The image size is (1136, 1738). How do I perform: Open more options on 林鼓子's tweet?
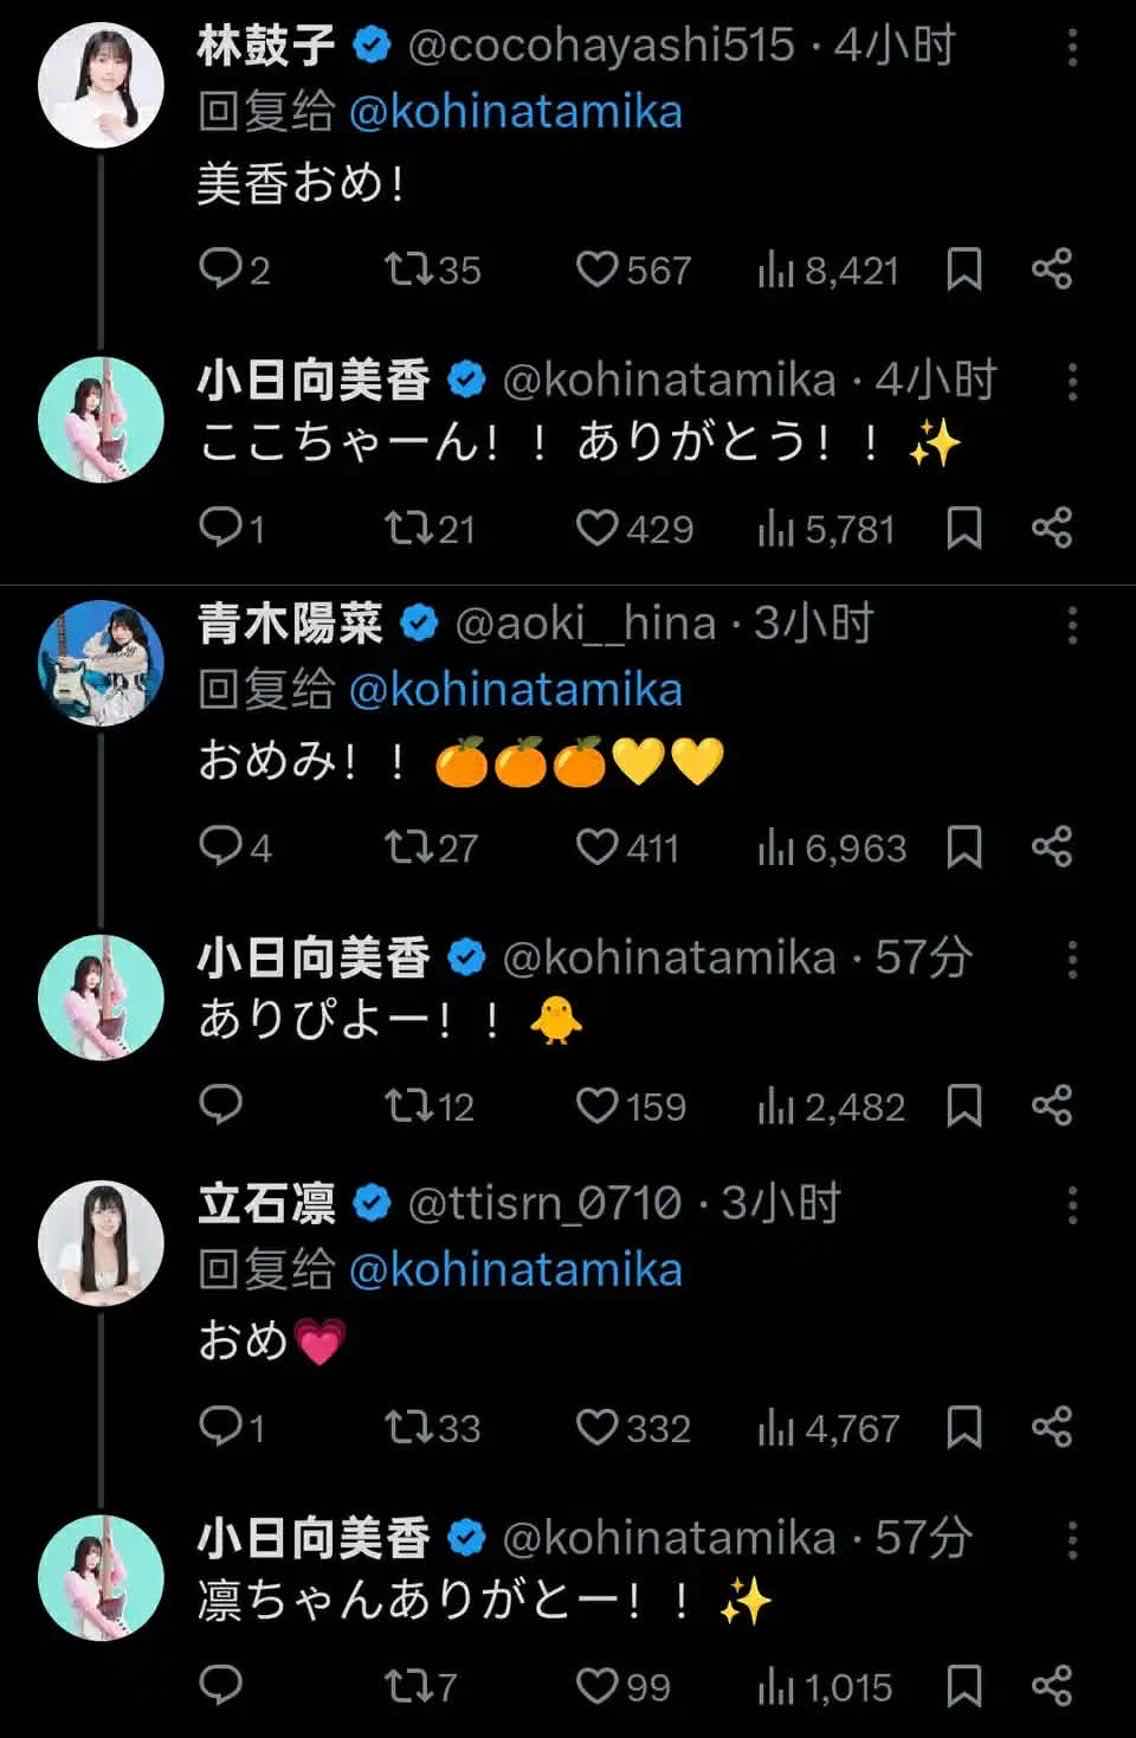[x=1072, y=47]
